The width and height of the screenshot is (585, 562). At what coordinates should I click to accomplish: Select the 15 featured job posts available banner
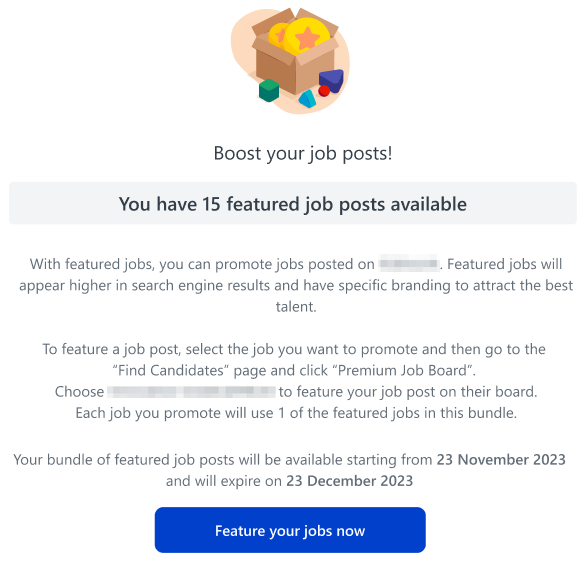(x=293, y=203)
